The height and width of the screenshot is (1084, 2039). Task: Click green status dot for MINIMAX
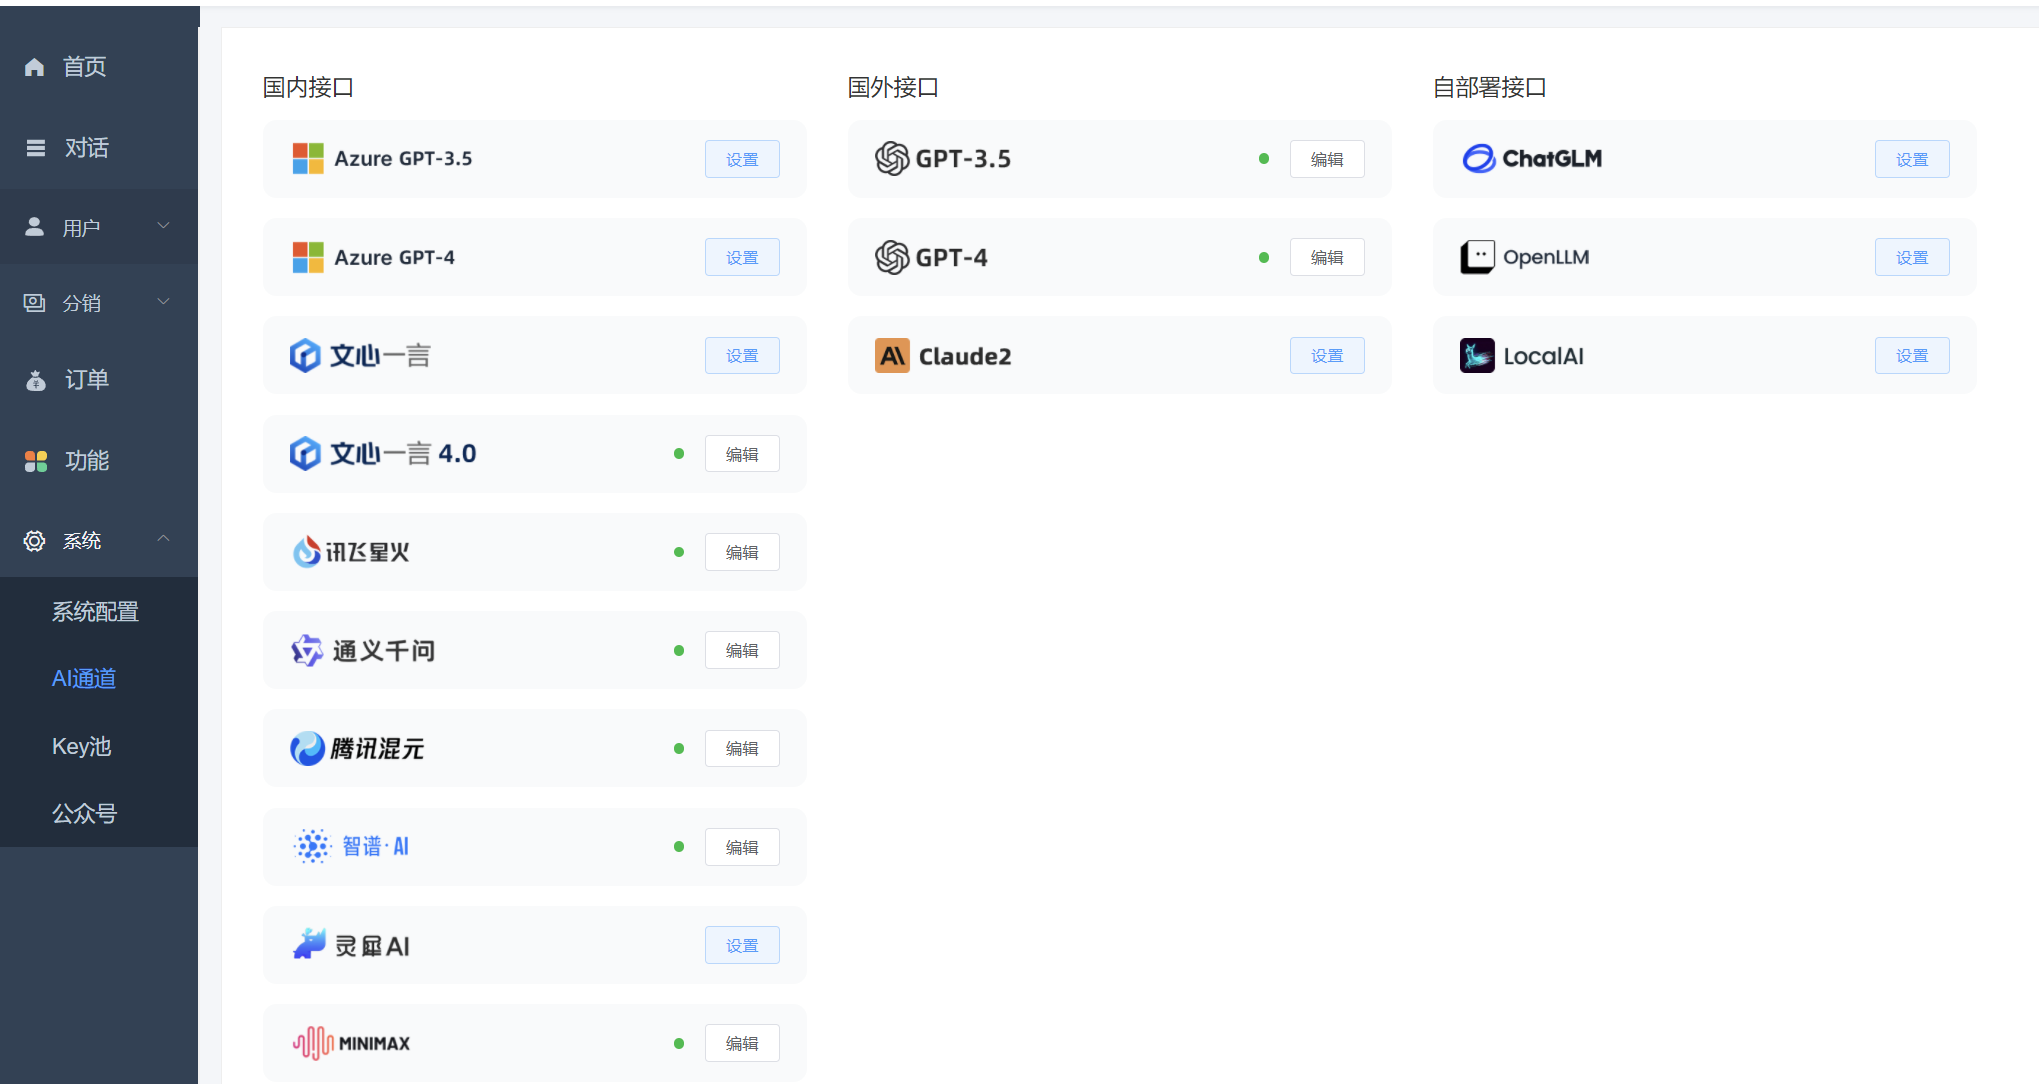pyautogui.click(x=679, y=1043)
